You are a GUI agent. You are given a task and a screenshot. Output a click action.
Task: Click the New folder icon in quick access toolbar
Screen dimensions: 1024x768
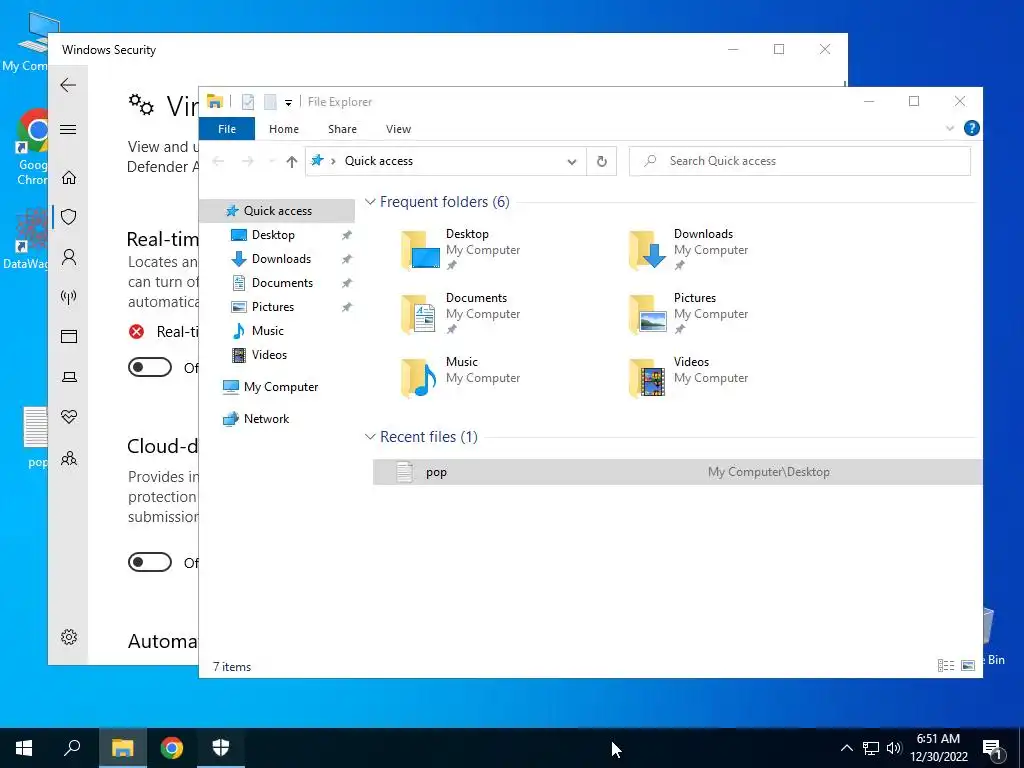(x=270, y=102)
